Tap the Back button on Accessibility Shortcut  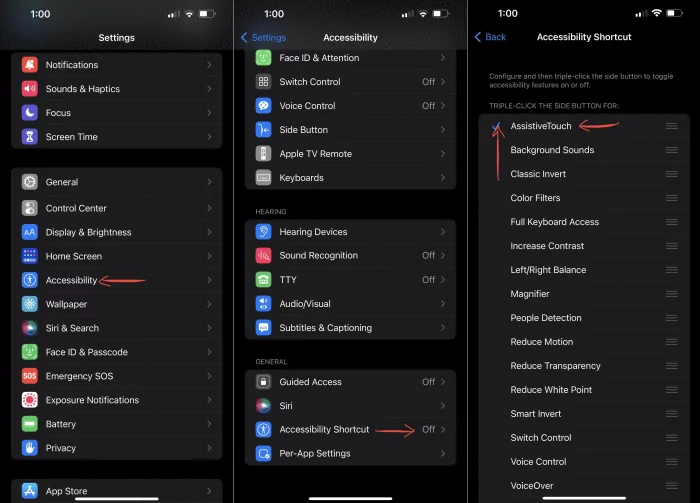490,37
